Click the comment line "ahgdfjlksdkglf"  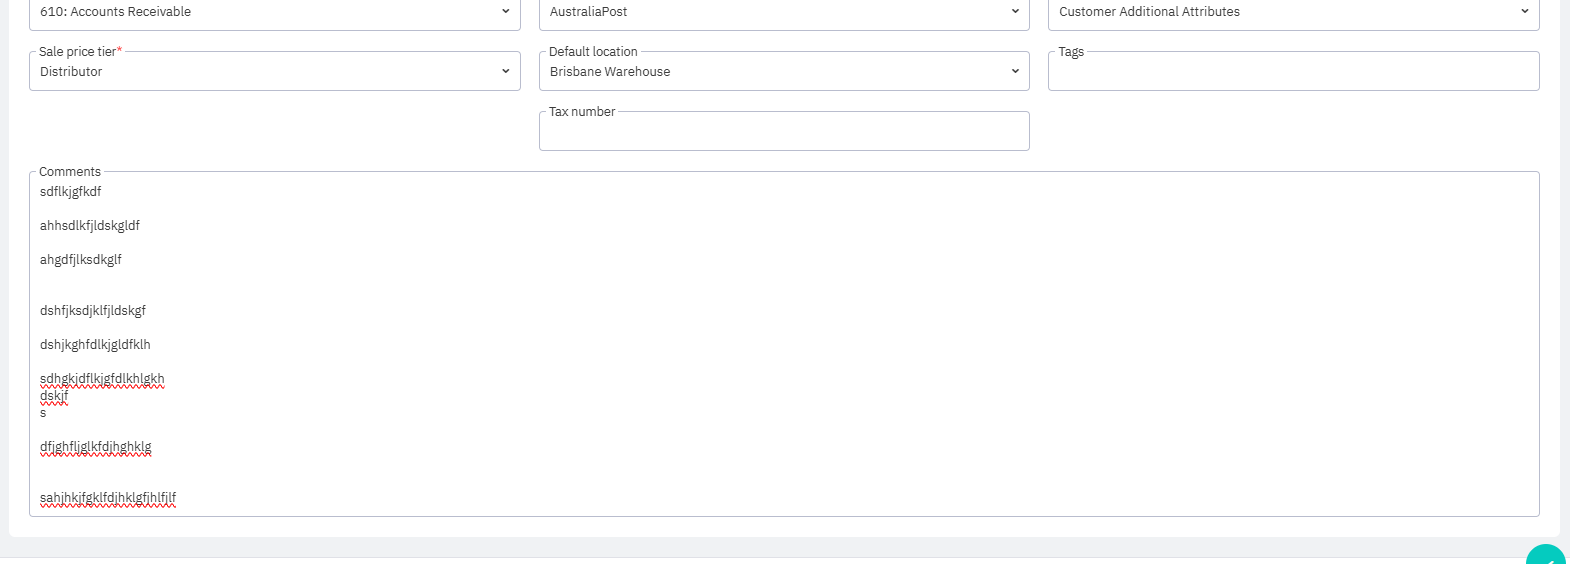pos(81,260)
